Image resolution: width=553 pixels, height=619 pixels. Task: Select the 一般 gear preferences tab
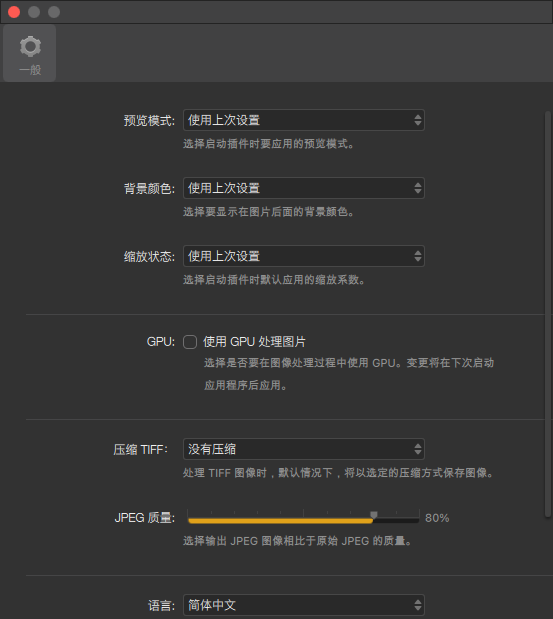30,53
